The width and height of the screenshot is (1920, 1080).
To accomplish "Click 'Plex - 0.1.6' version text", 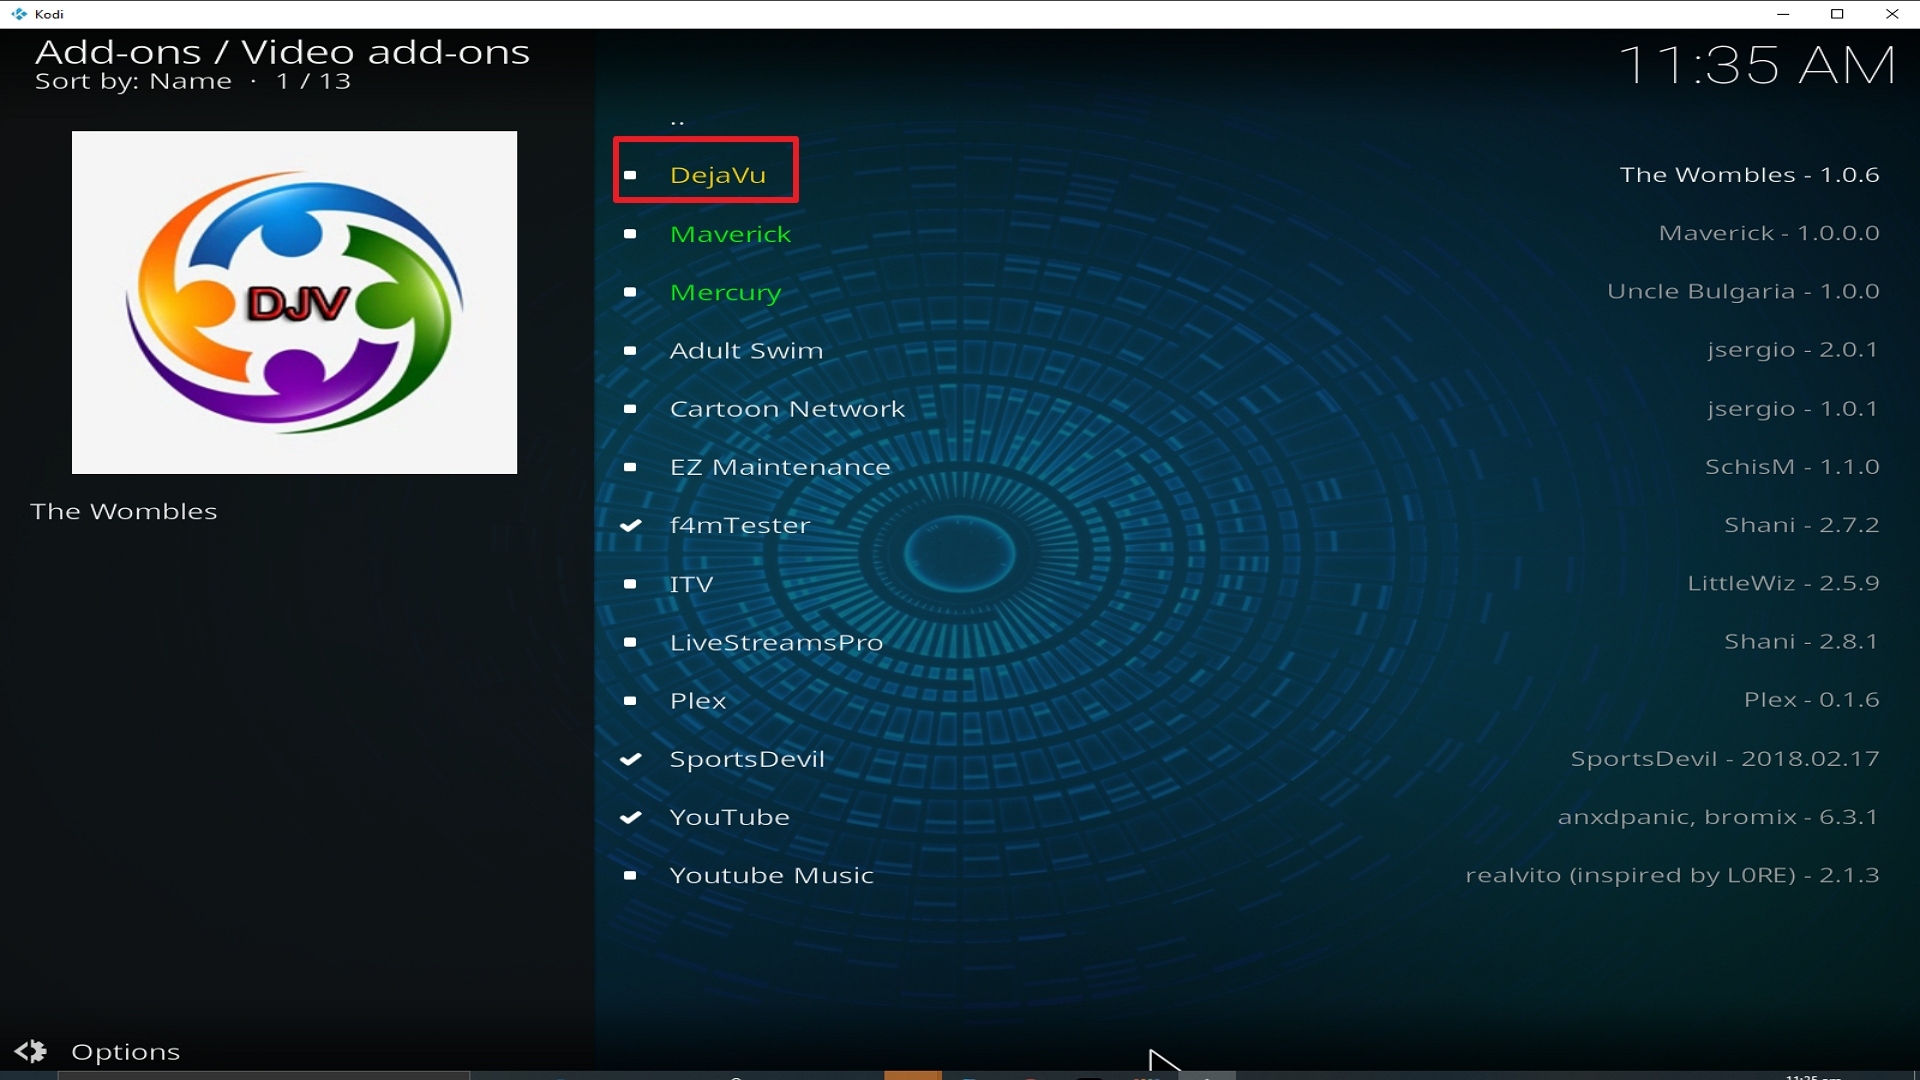I will 1812,700.
